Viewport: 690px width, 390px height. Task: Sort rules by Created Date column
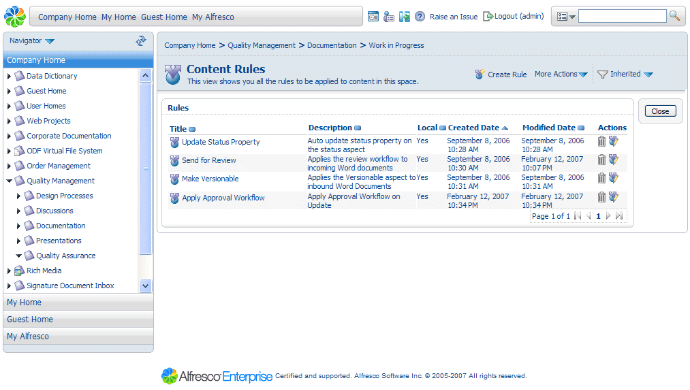click(477, 128)
